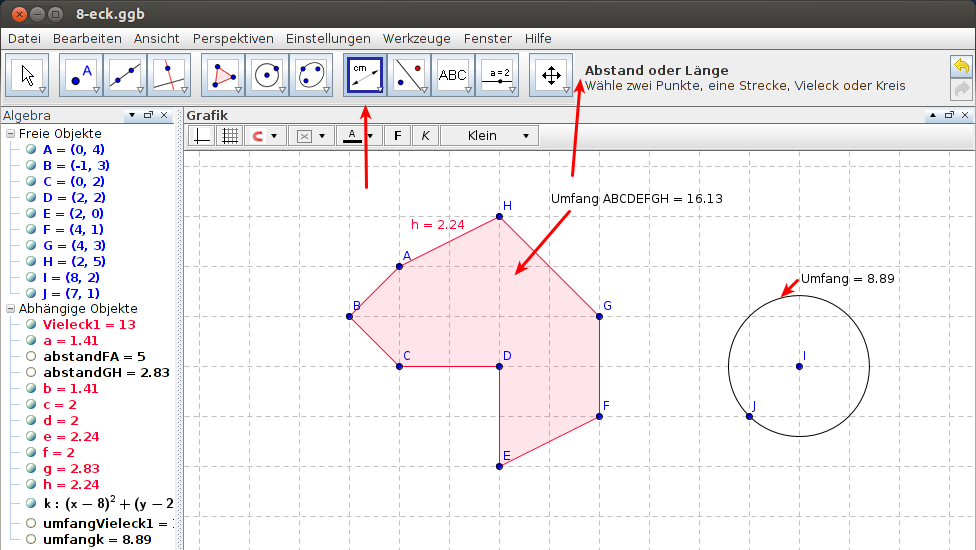This screenshot has height=550, width=976.
Task: Click the Insert Text ABC tool
Action: [x=453, y=75]
